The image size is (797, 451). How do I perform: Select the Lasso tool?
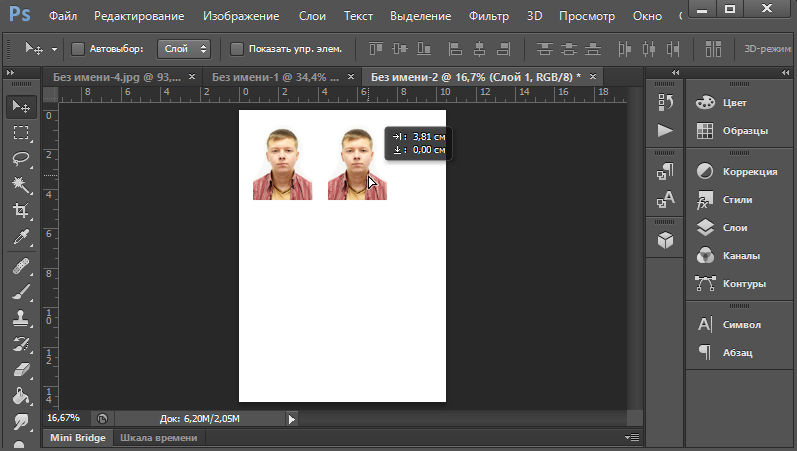point(20,158)
